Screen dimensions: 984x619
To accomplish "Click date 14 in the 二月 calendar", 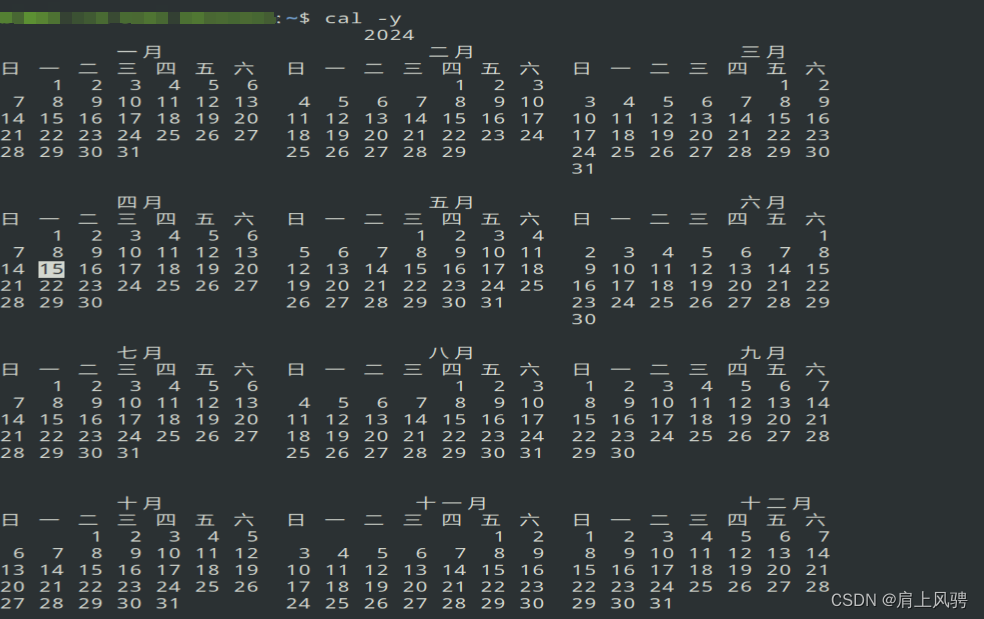I will tap(415, 119).
